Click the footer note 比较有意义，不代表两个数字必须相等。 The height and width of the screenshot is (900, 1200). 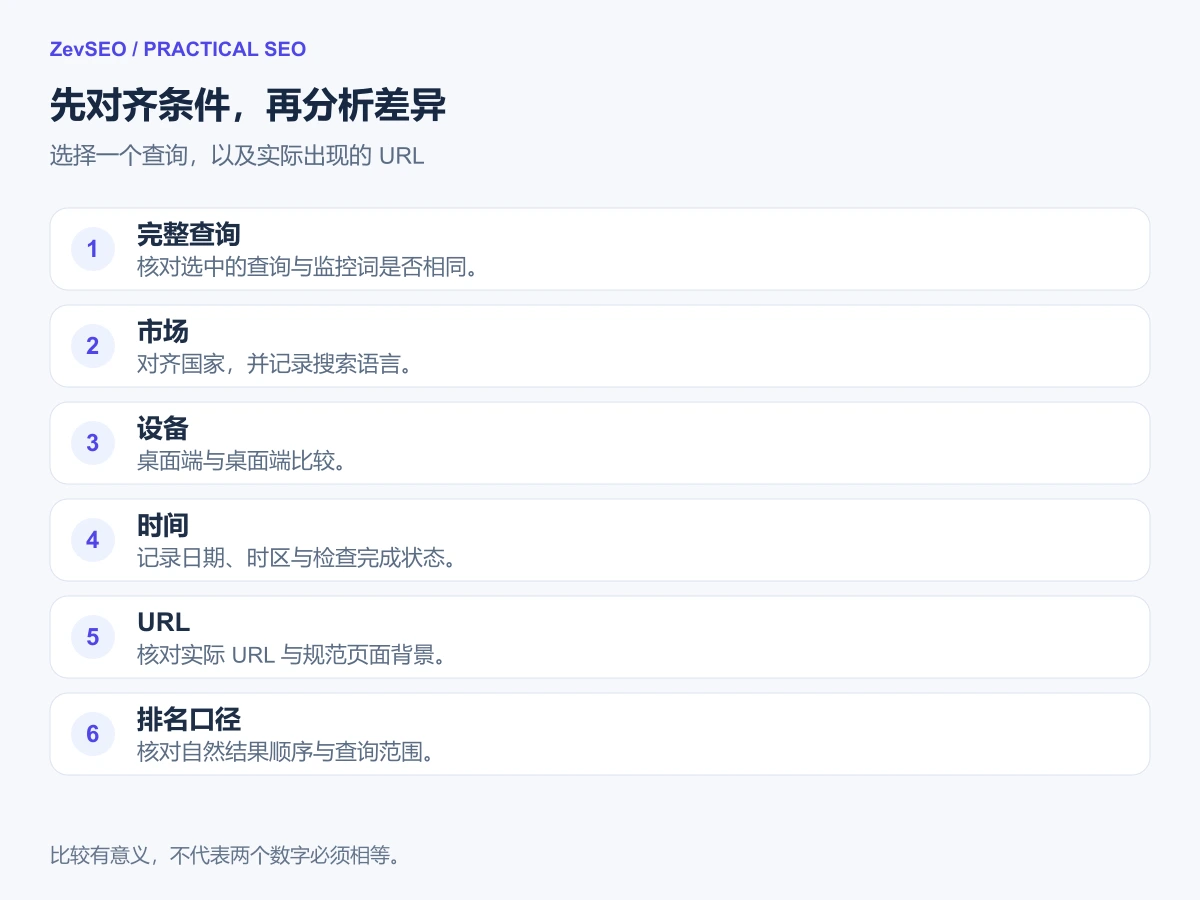pyautogui.click(x=224, y=856)
